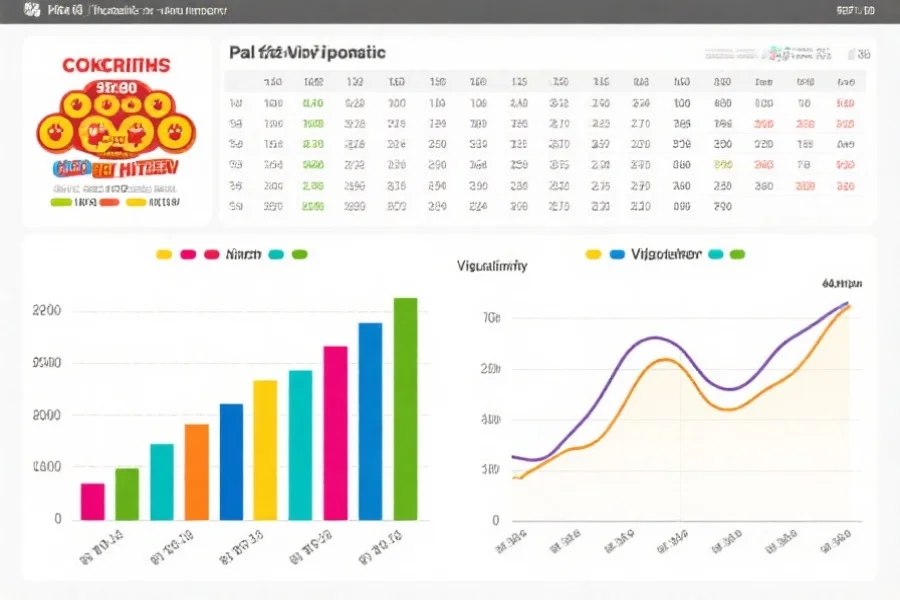Select the shortest pink bar in bar chart
This screenshot has height=600, width=900.
(x=93, y=501)
